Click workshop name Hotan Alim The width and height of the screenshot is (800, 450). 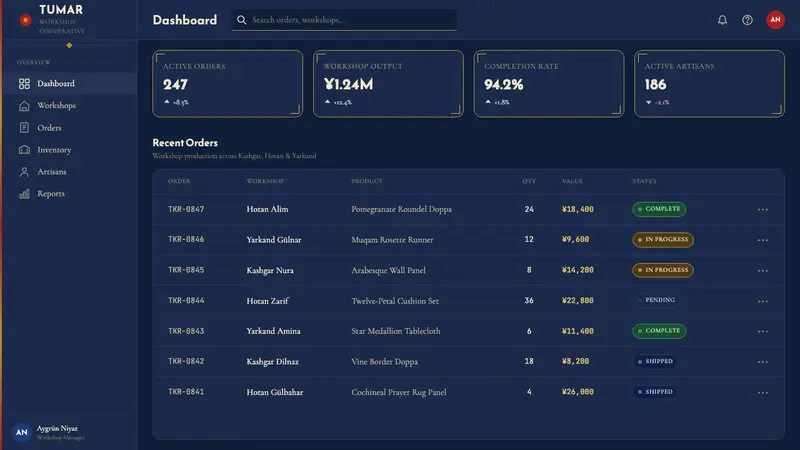(x=267, y=209)
